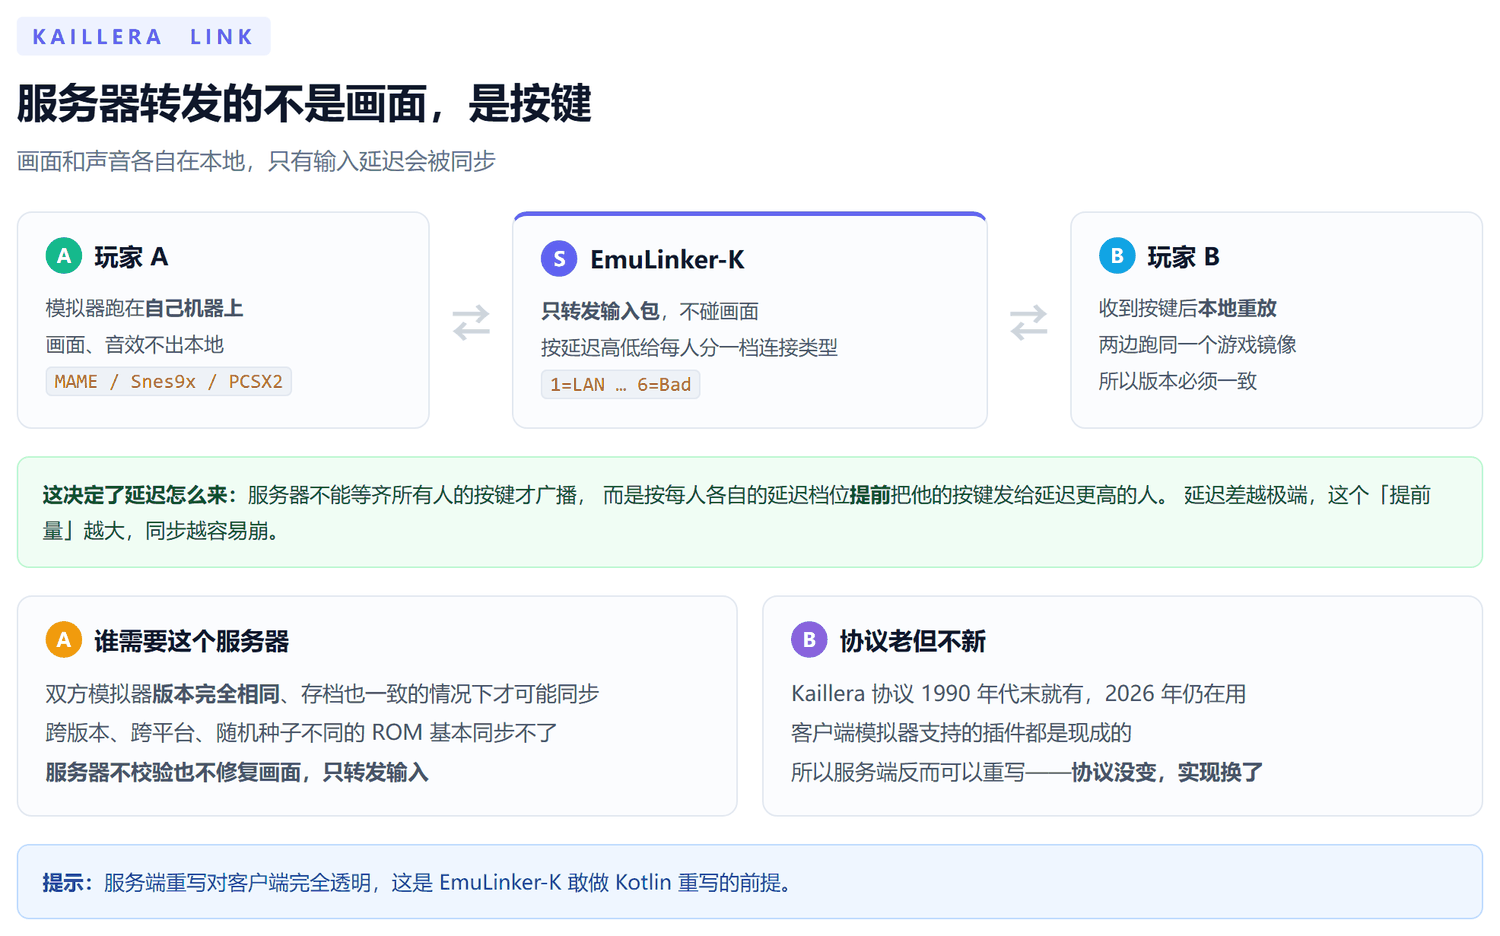Click the blue B badge beside 玩家 B

1117,256
